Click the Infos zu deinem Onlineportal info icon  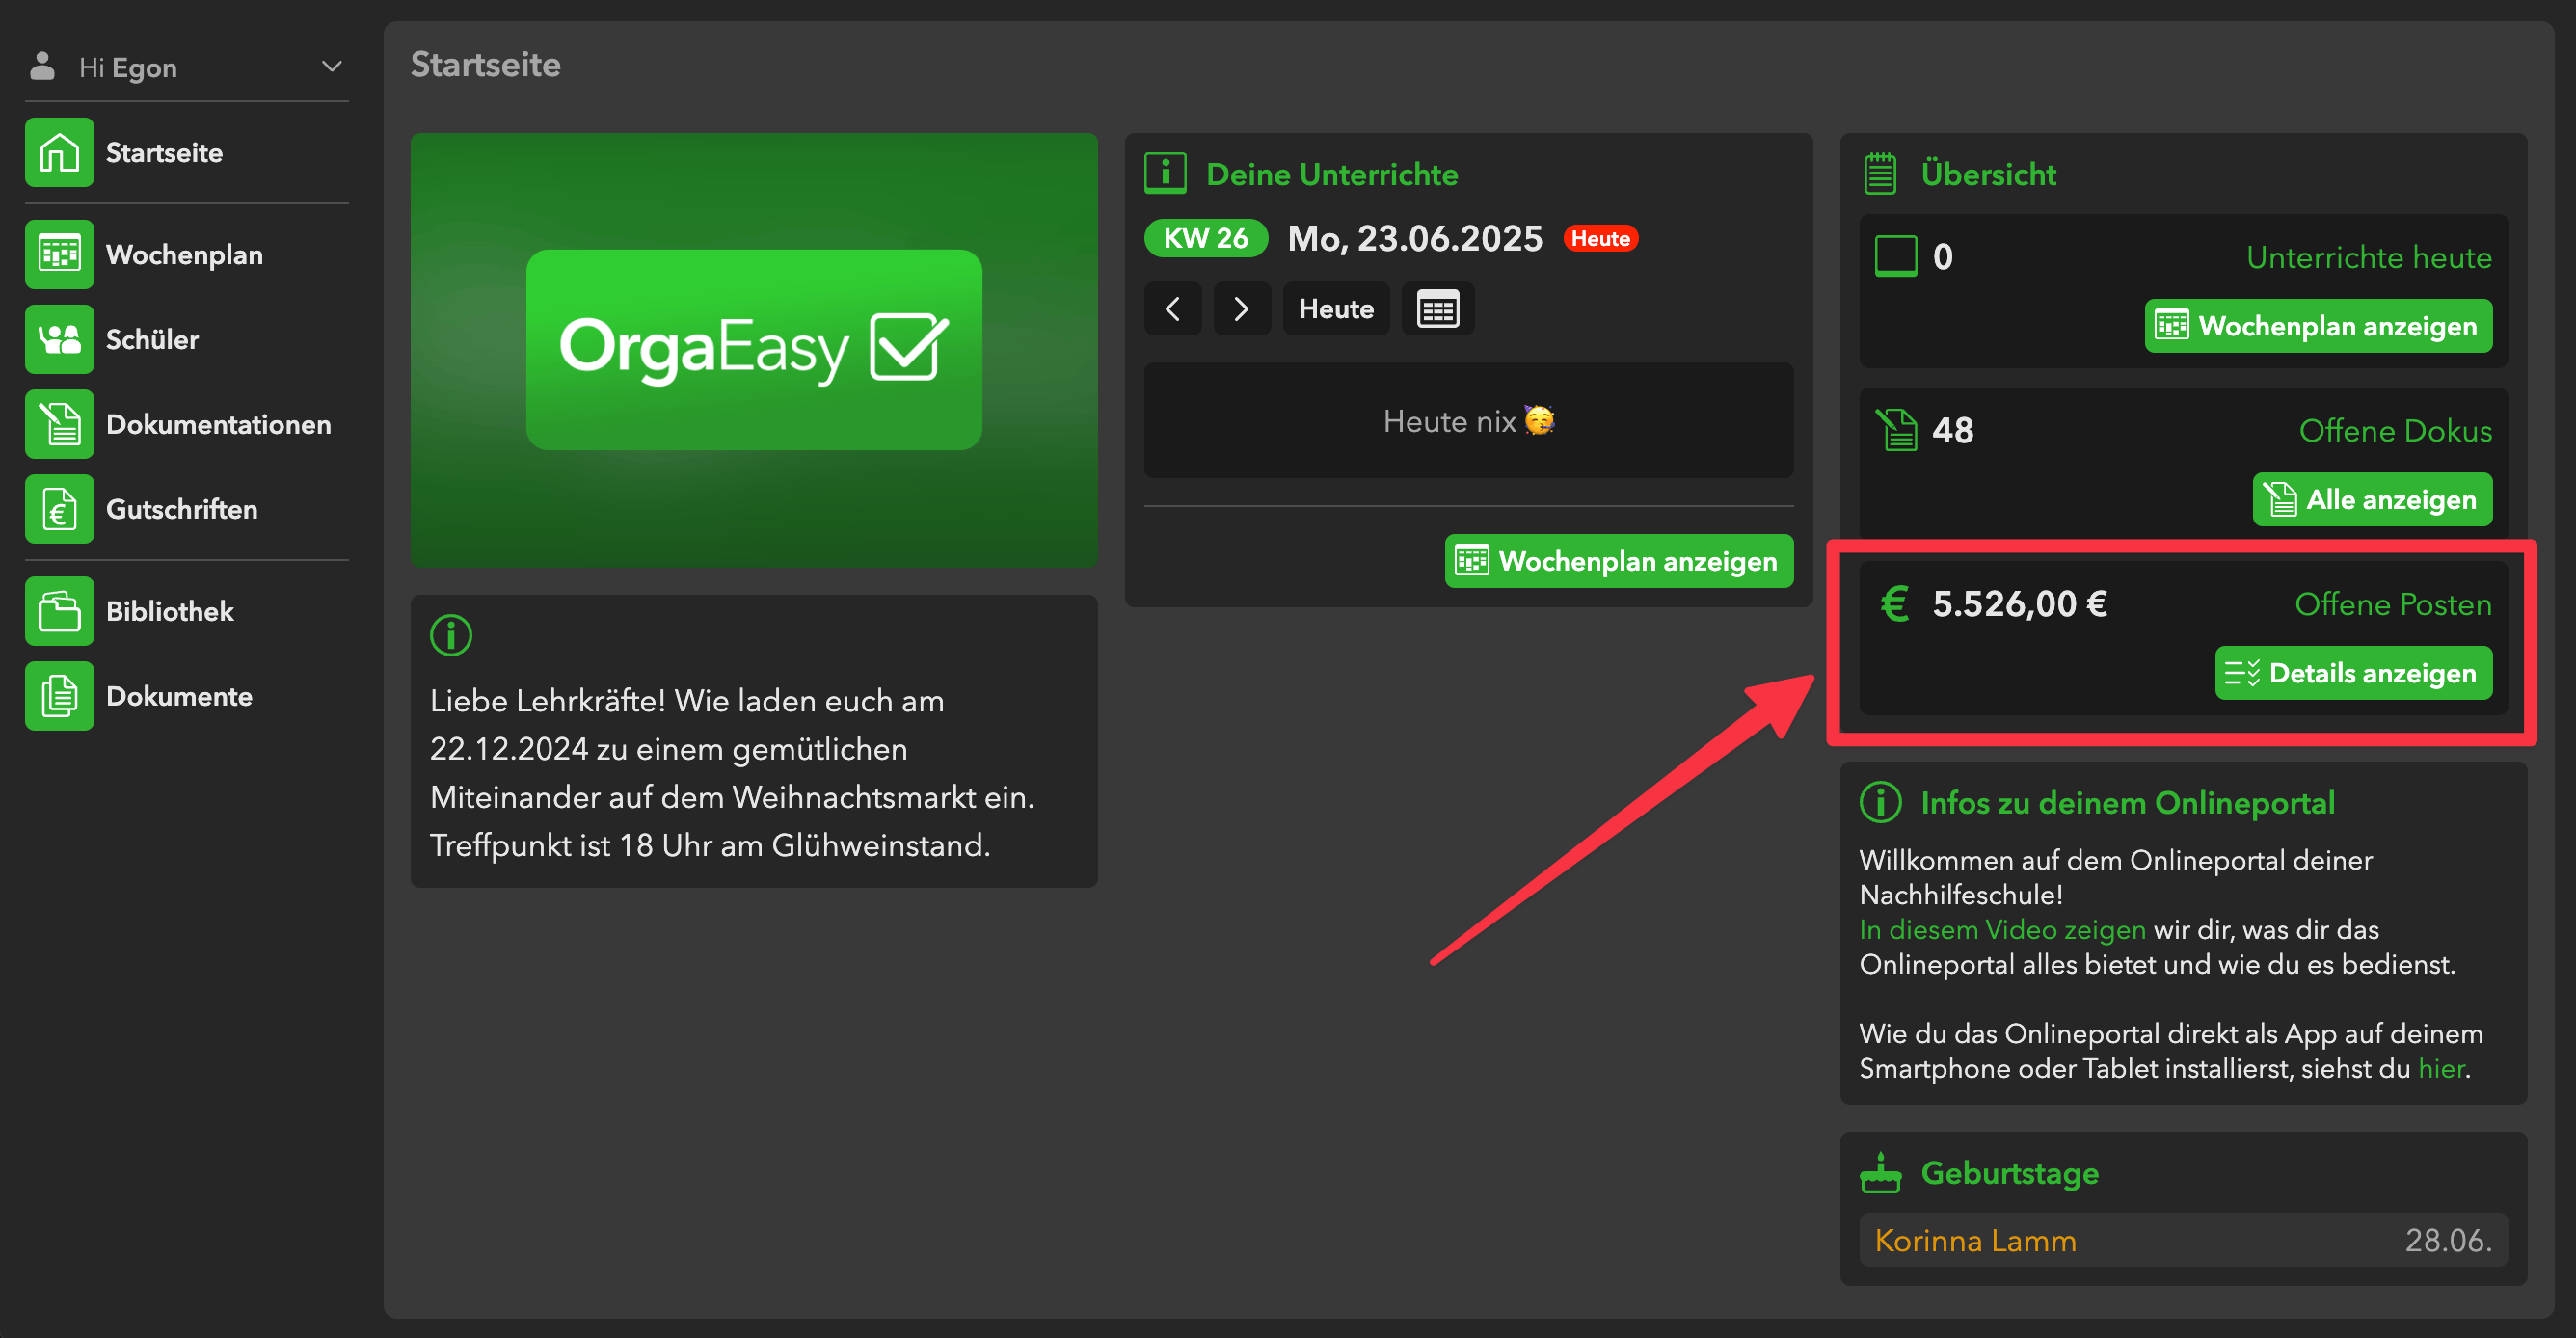1880,802
